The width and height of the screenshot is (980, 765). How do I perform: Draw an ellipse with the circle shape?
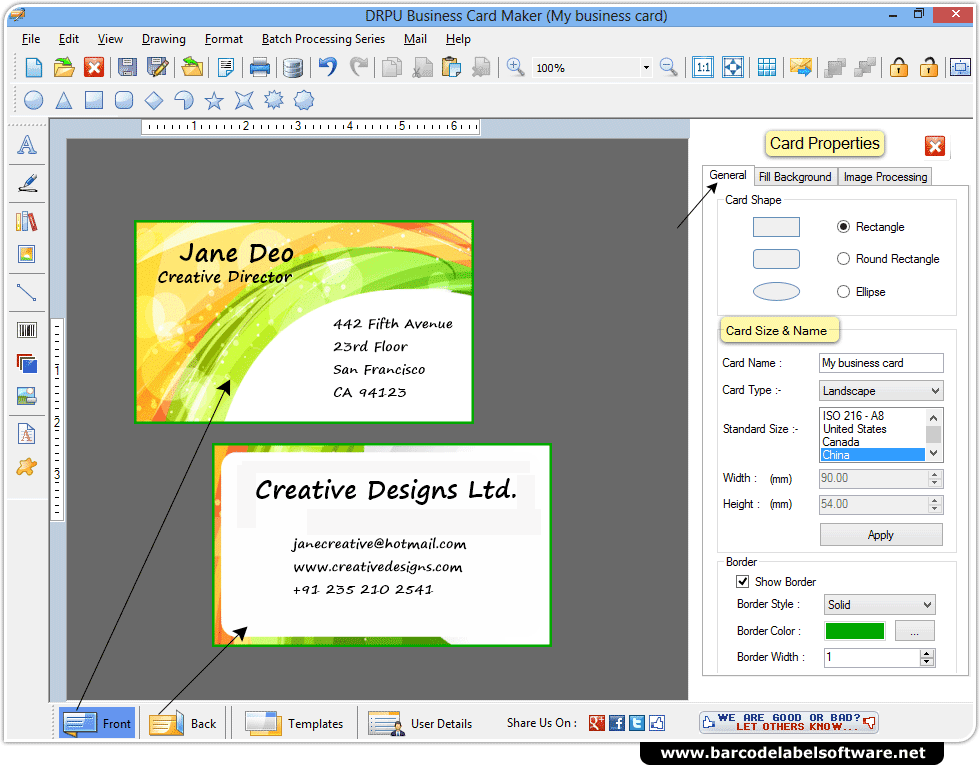pyautogui.click(x=33, y=100)
